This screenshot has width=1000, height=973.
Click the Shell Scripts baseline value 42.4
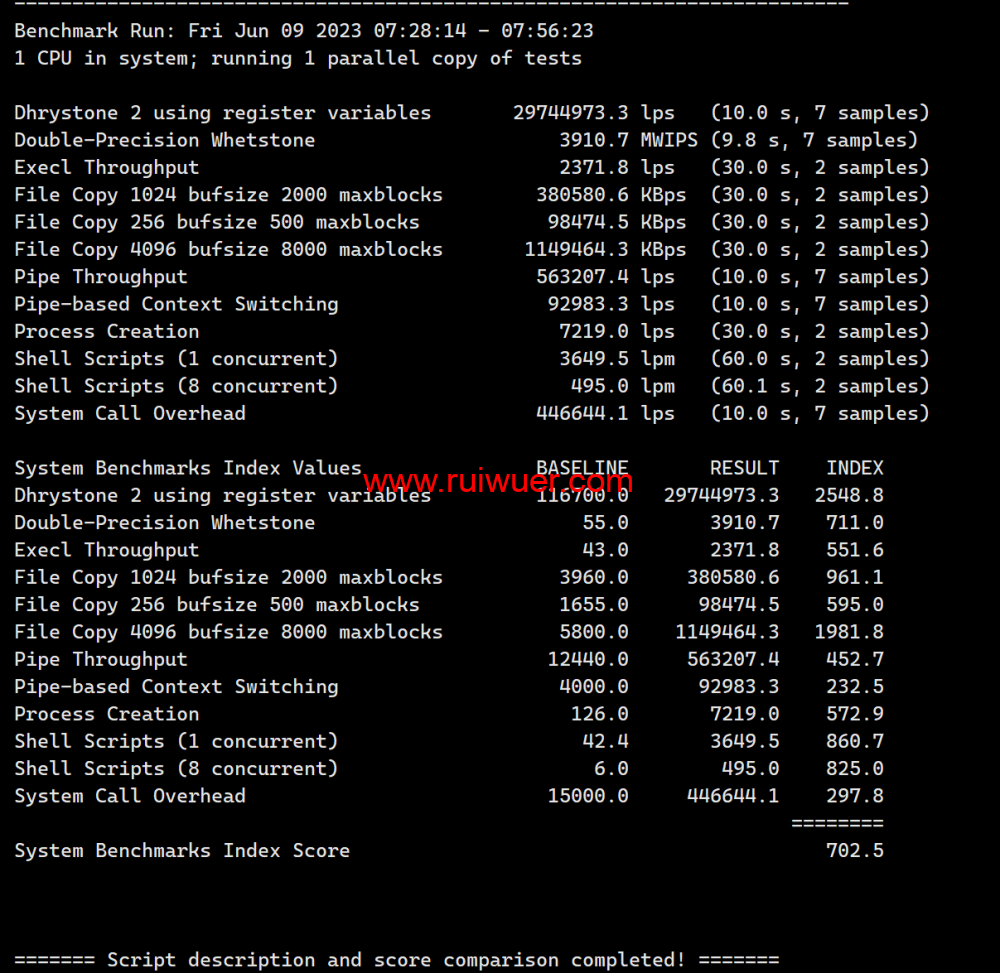(605, 741)
